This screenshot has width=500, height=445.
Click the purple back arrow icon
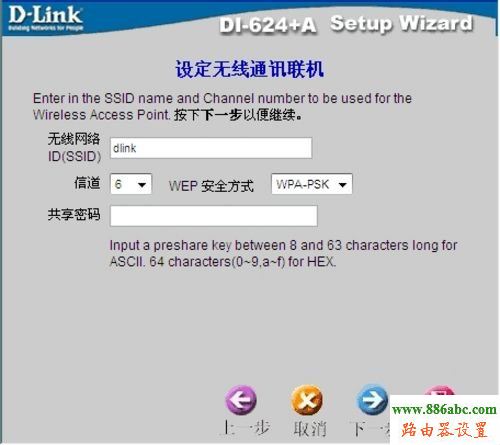click(x=241, y=400)
